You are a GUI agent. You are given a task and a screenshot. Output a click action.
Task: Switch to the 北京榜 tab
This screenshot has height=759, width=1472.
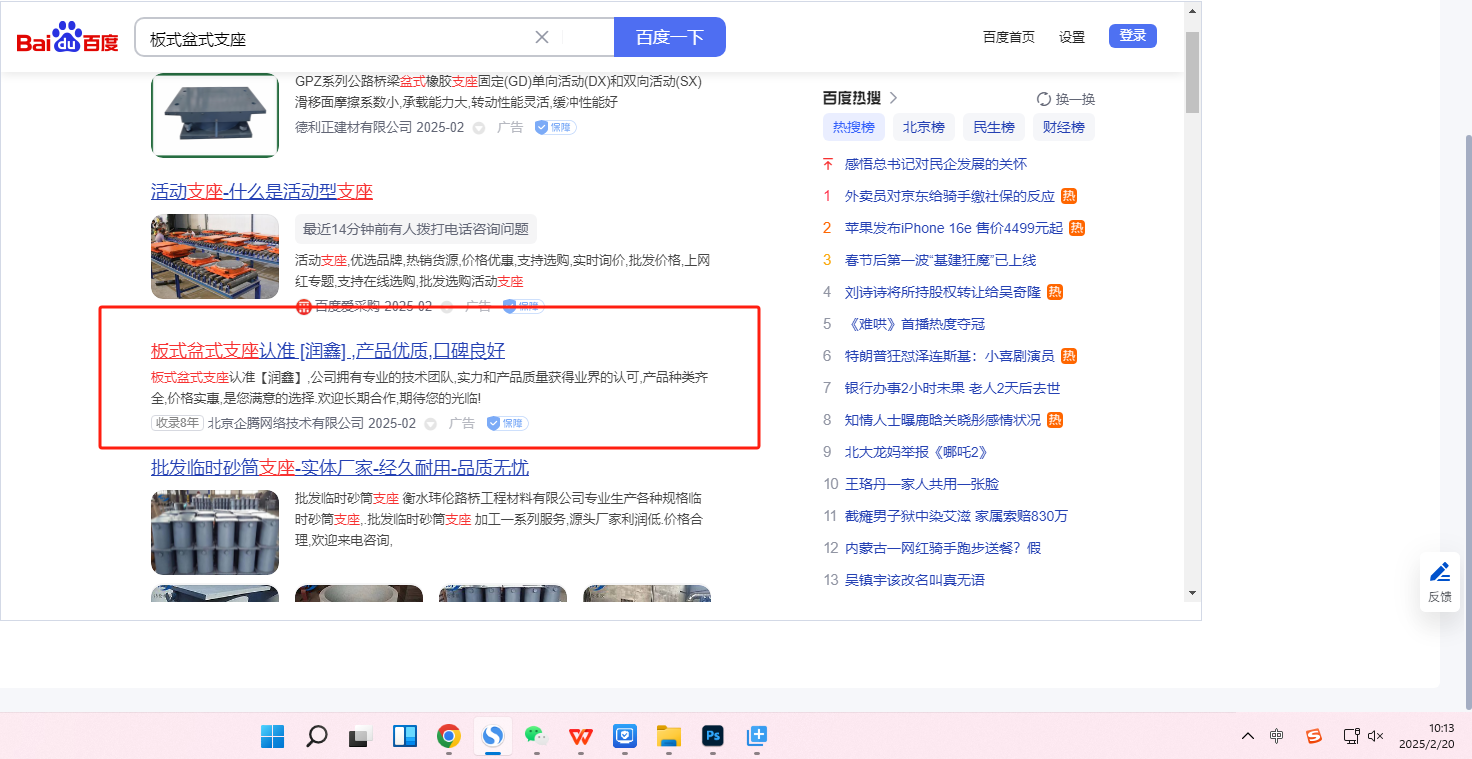923,127
